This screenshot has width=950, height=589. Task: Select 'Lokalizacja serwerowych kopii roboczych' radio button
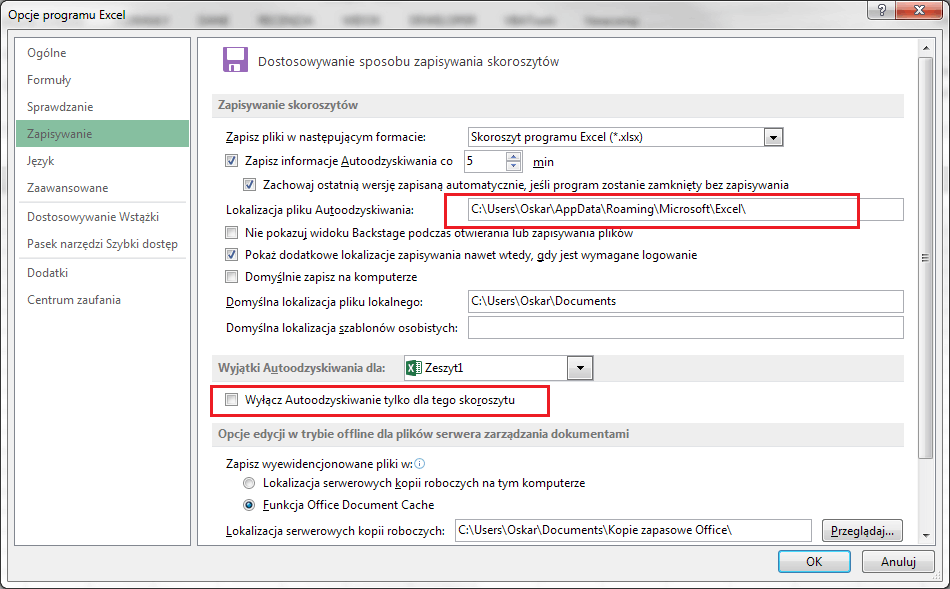(x=249, y=483)
